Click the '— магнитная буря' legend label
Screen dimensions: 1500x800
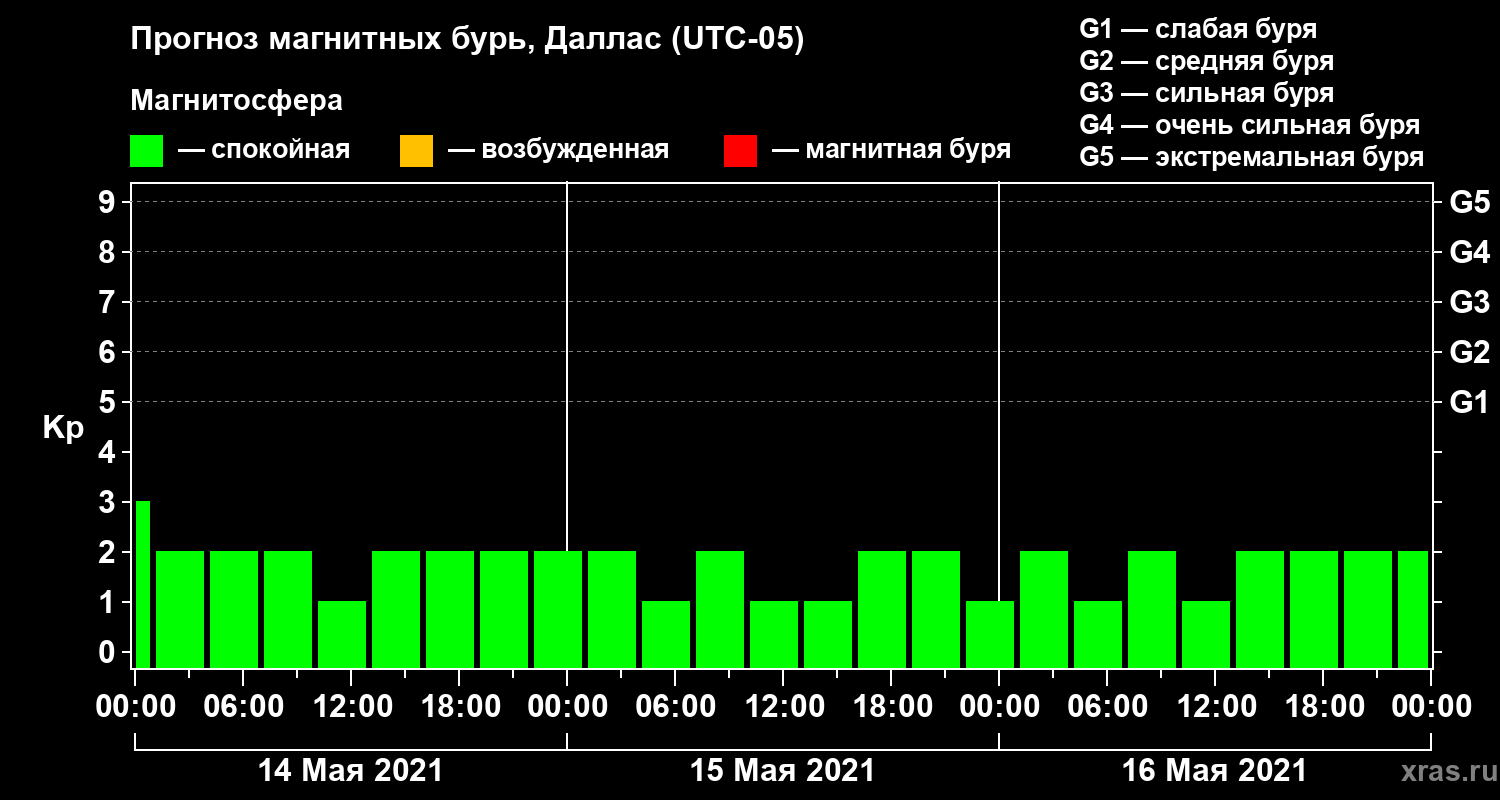pos(892,150)
